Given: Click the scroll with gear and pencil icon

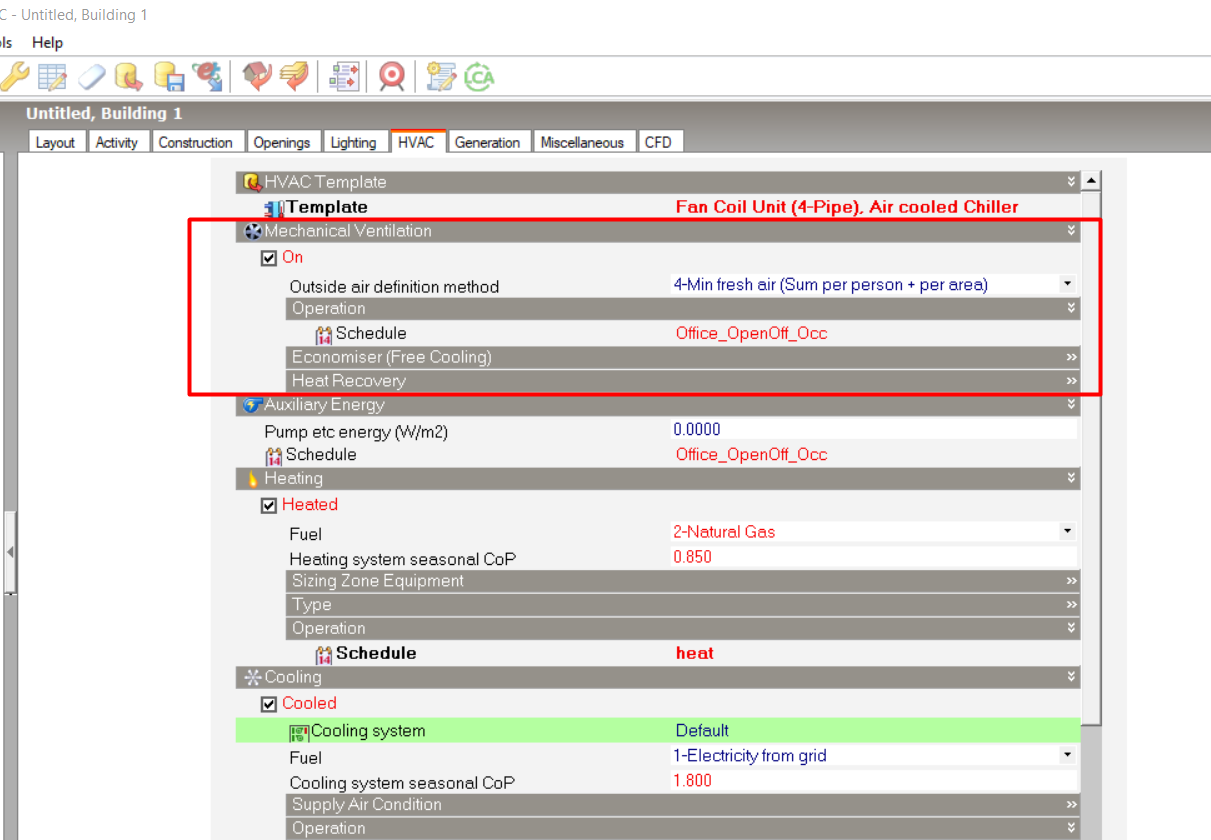Looking at the screenshot, I should point(441,77).
